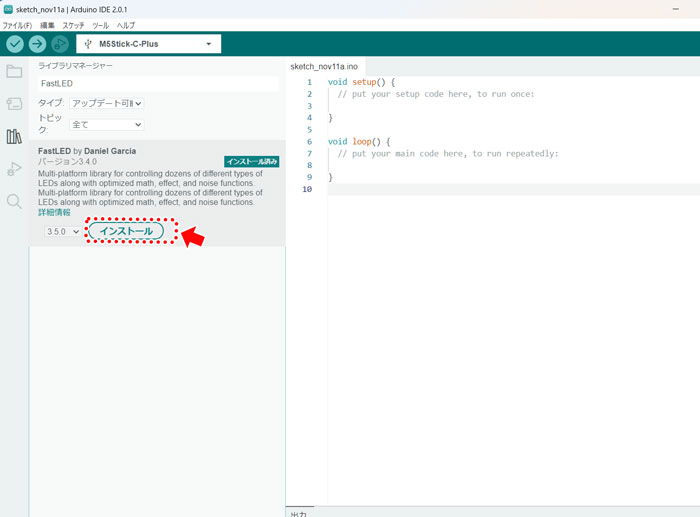Open the スケッチ menu
700x517 pixels.
(73, 25)
